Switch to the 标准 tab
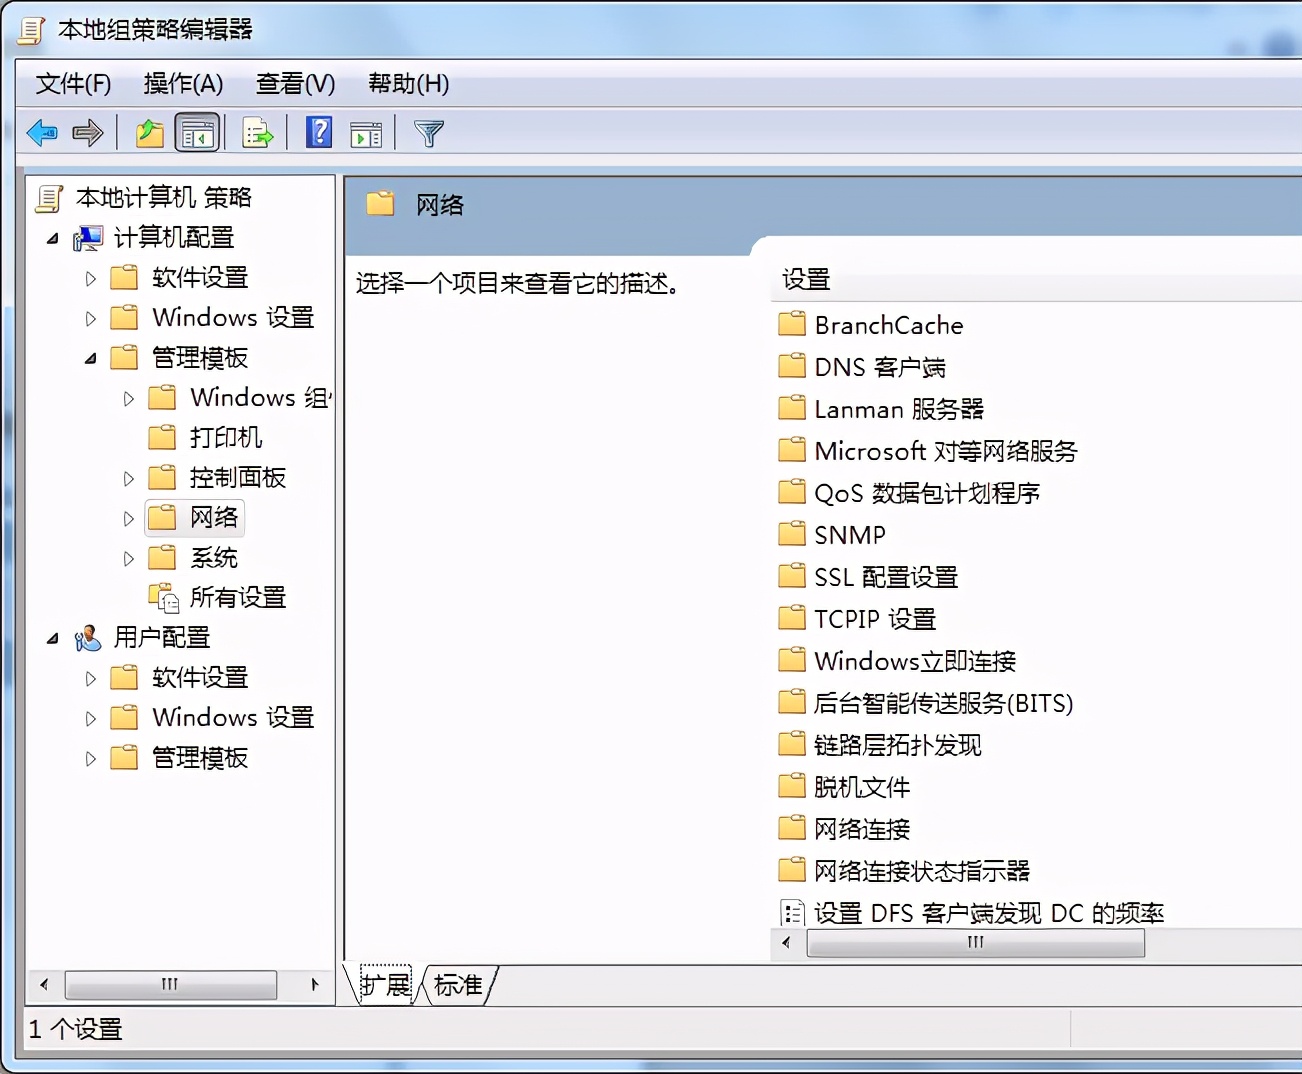This screenshot has width=1302, height=1074. [x=457, y=985]
